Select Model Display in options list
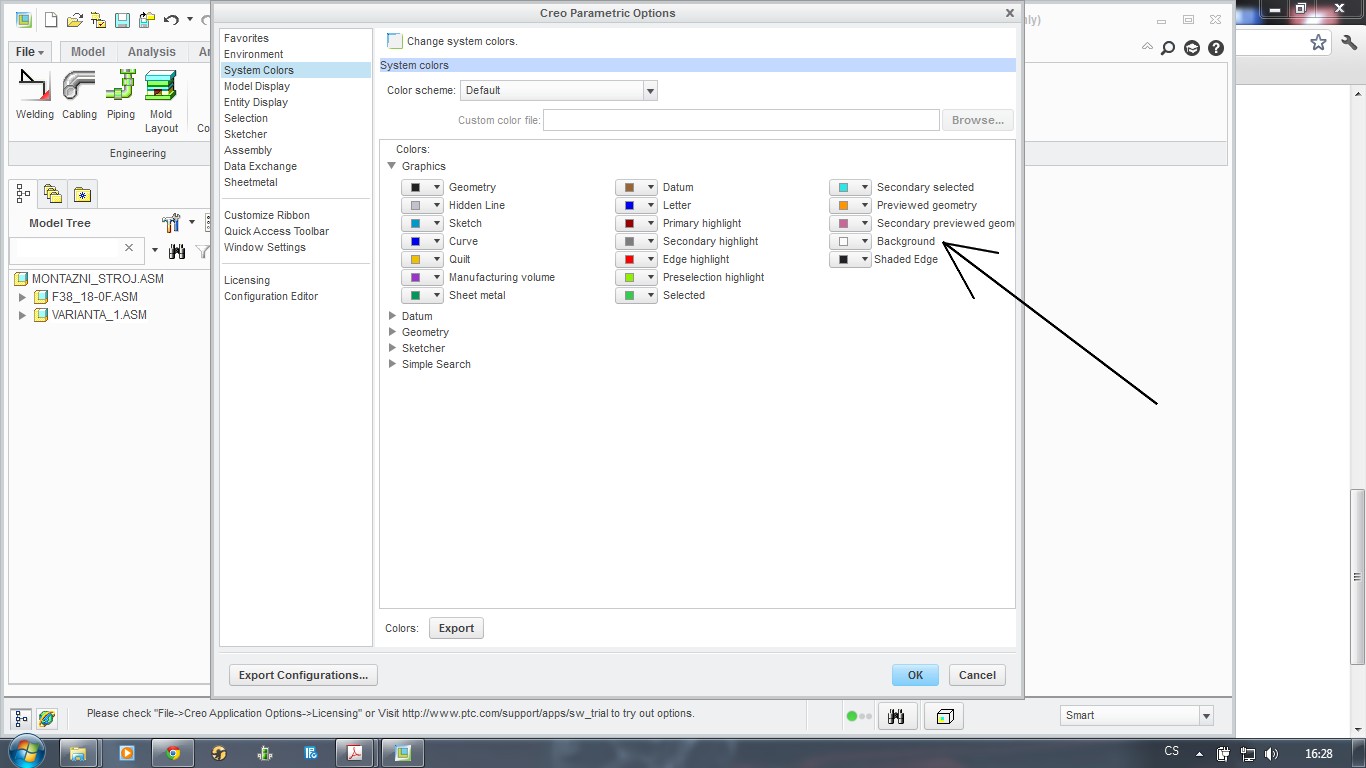 coord(257,86)
